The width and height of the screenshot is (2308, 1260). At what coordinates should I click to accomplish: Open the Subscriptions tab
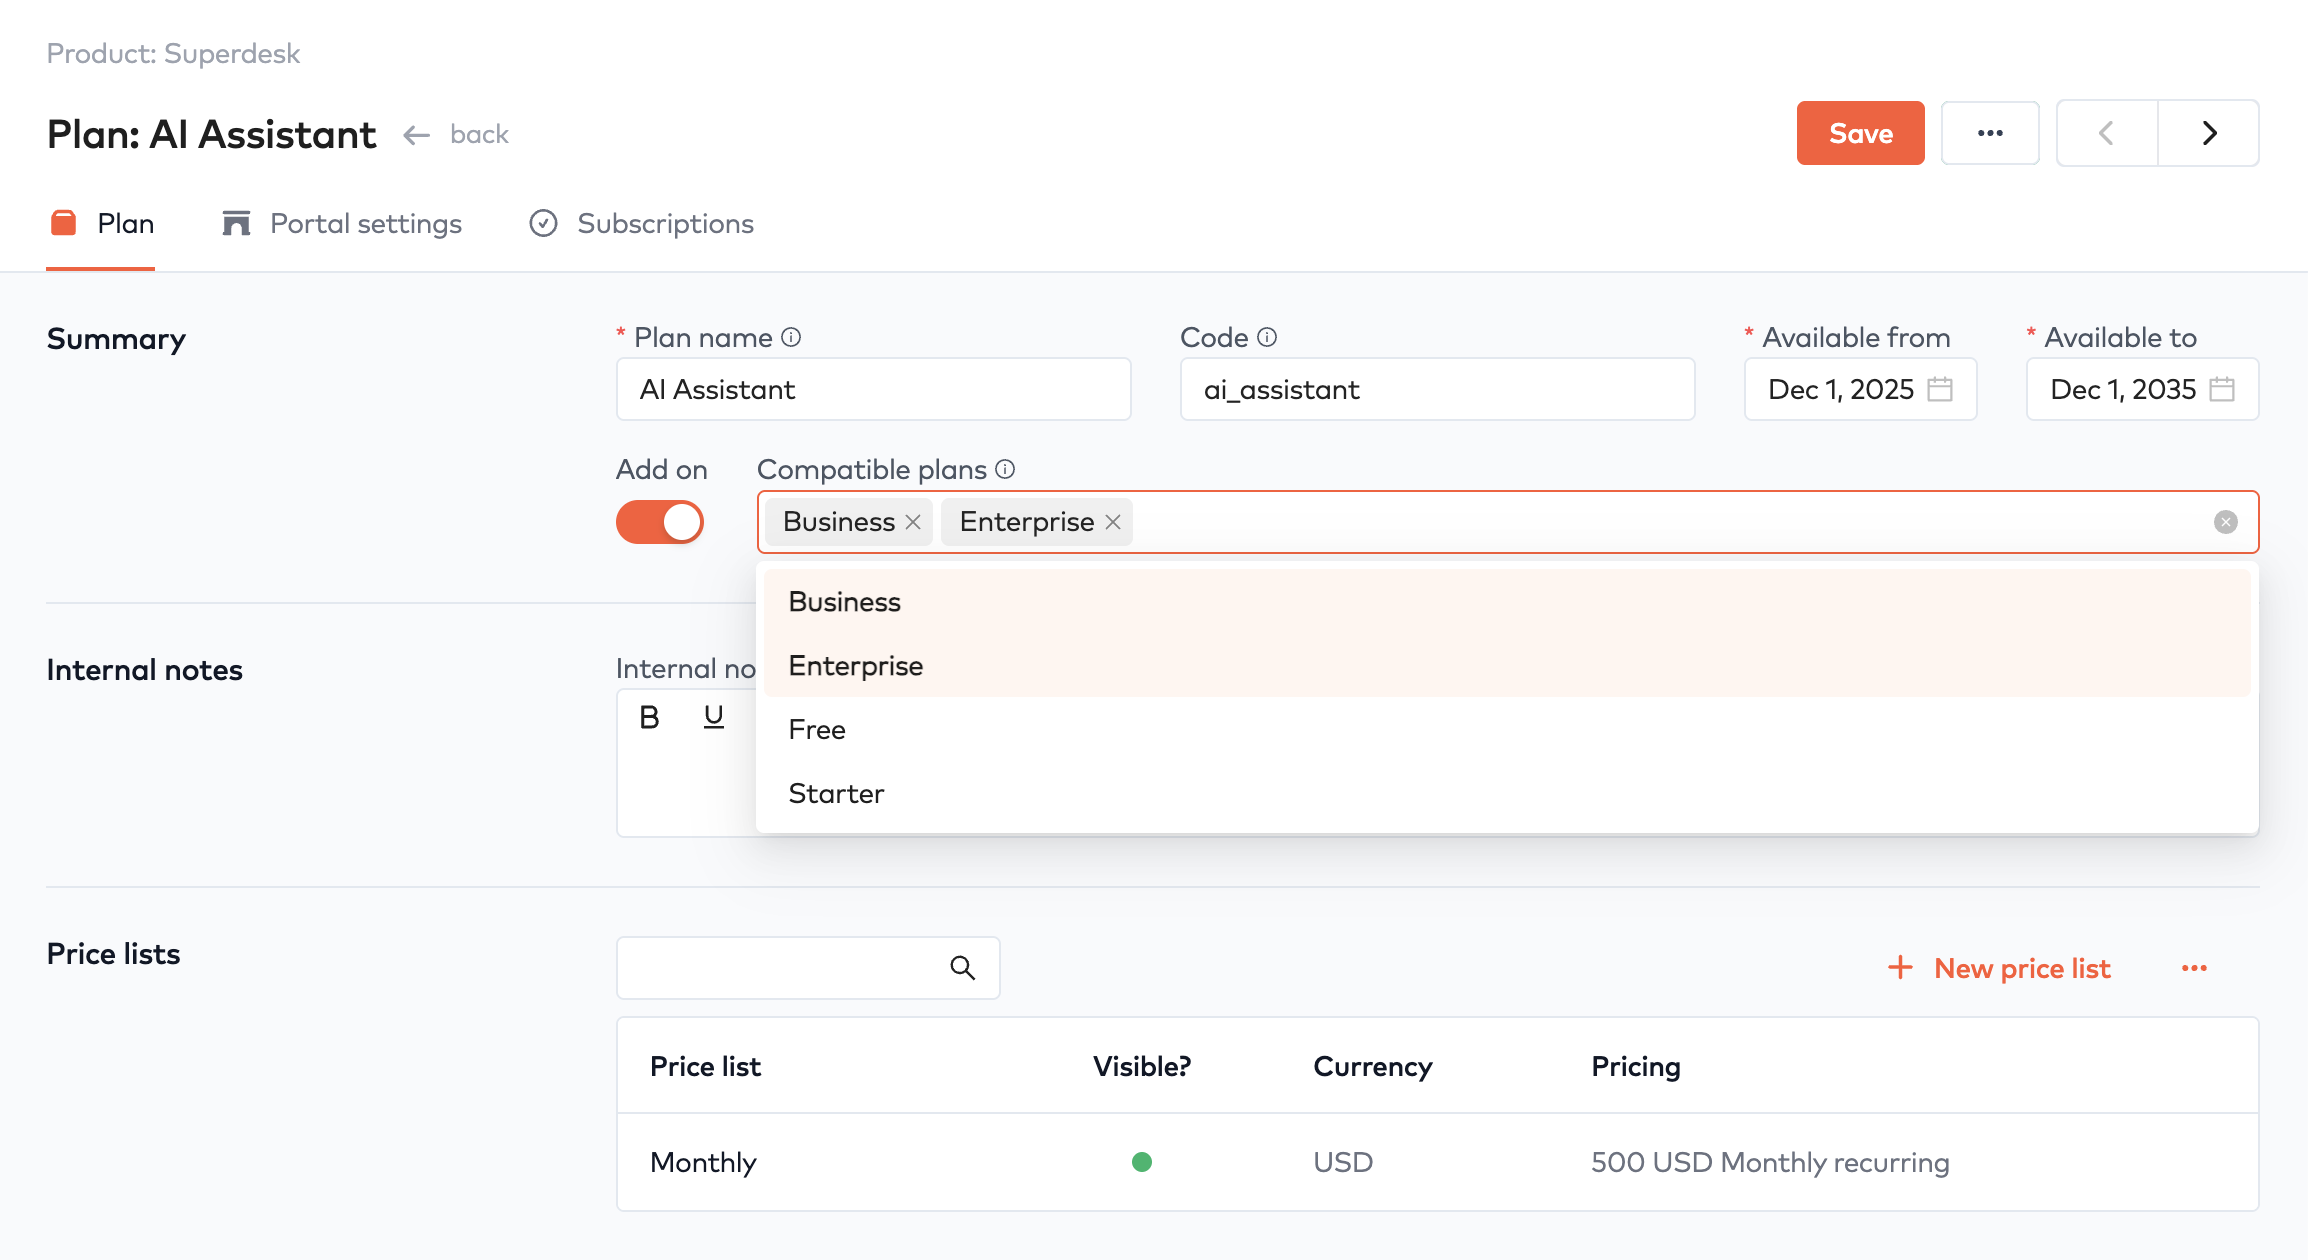point(641,223)
